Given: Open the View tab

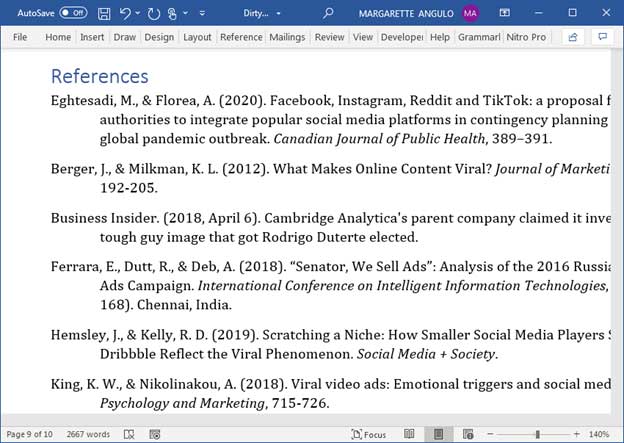Looking at the screenshot, I should tap(363, 37).
